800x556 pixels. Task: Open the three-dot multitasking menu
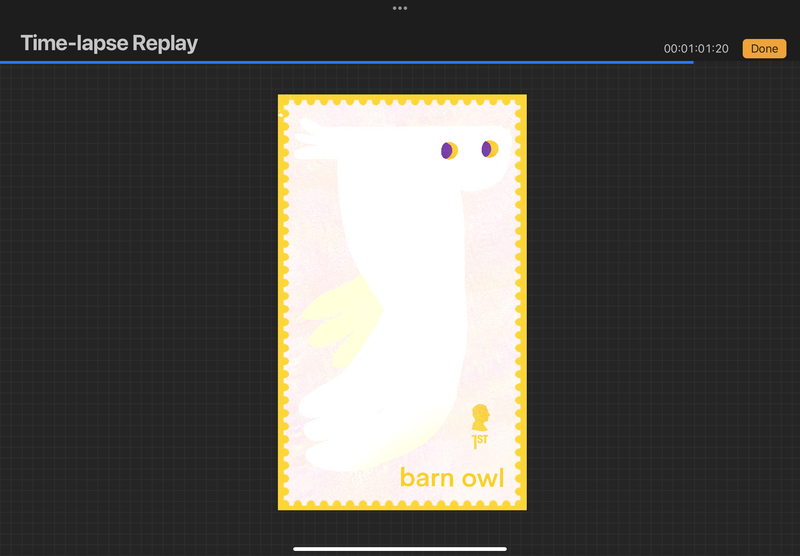pos(400,8)
